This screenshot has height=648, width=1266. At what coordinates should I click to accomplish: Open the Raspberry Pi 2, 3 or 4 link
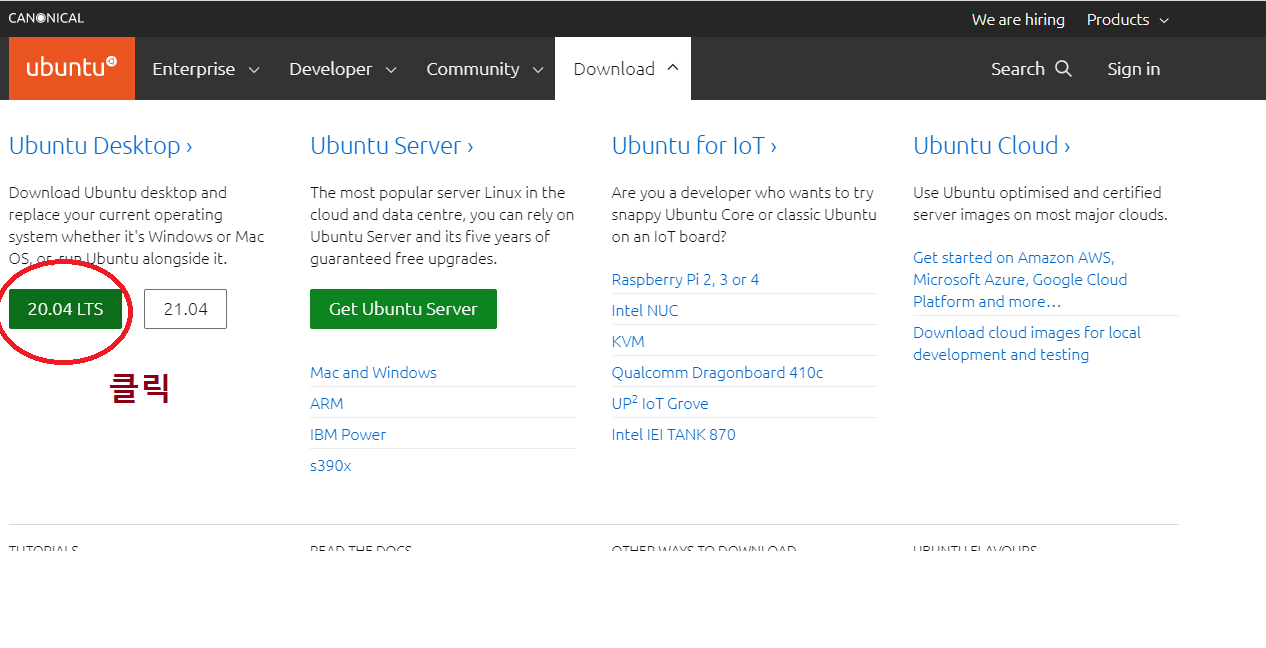pos(685,279)
